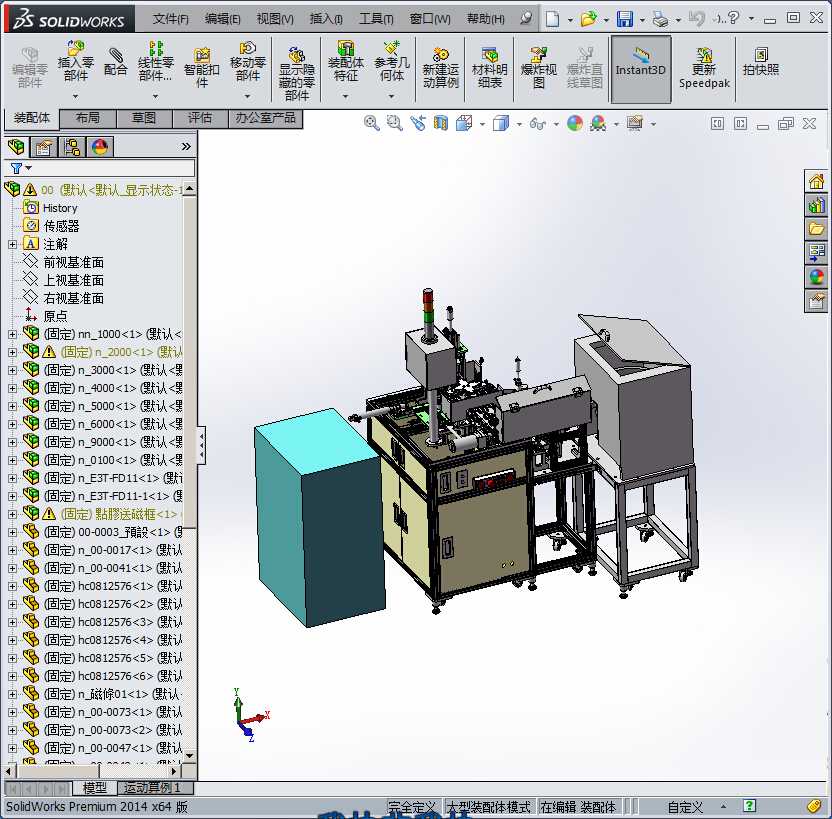
Task: Expand nn_1000<1> component node
Action: click(x=12, y=334)
